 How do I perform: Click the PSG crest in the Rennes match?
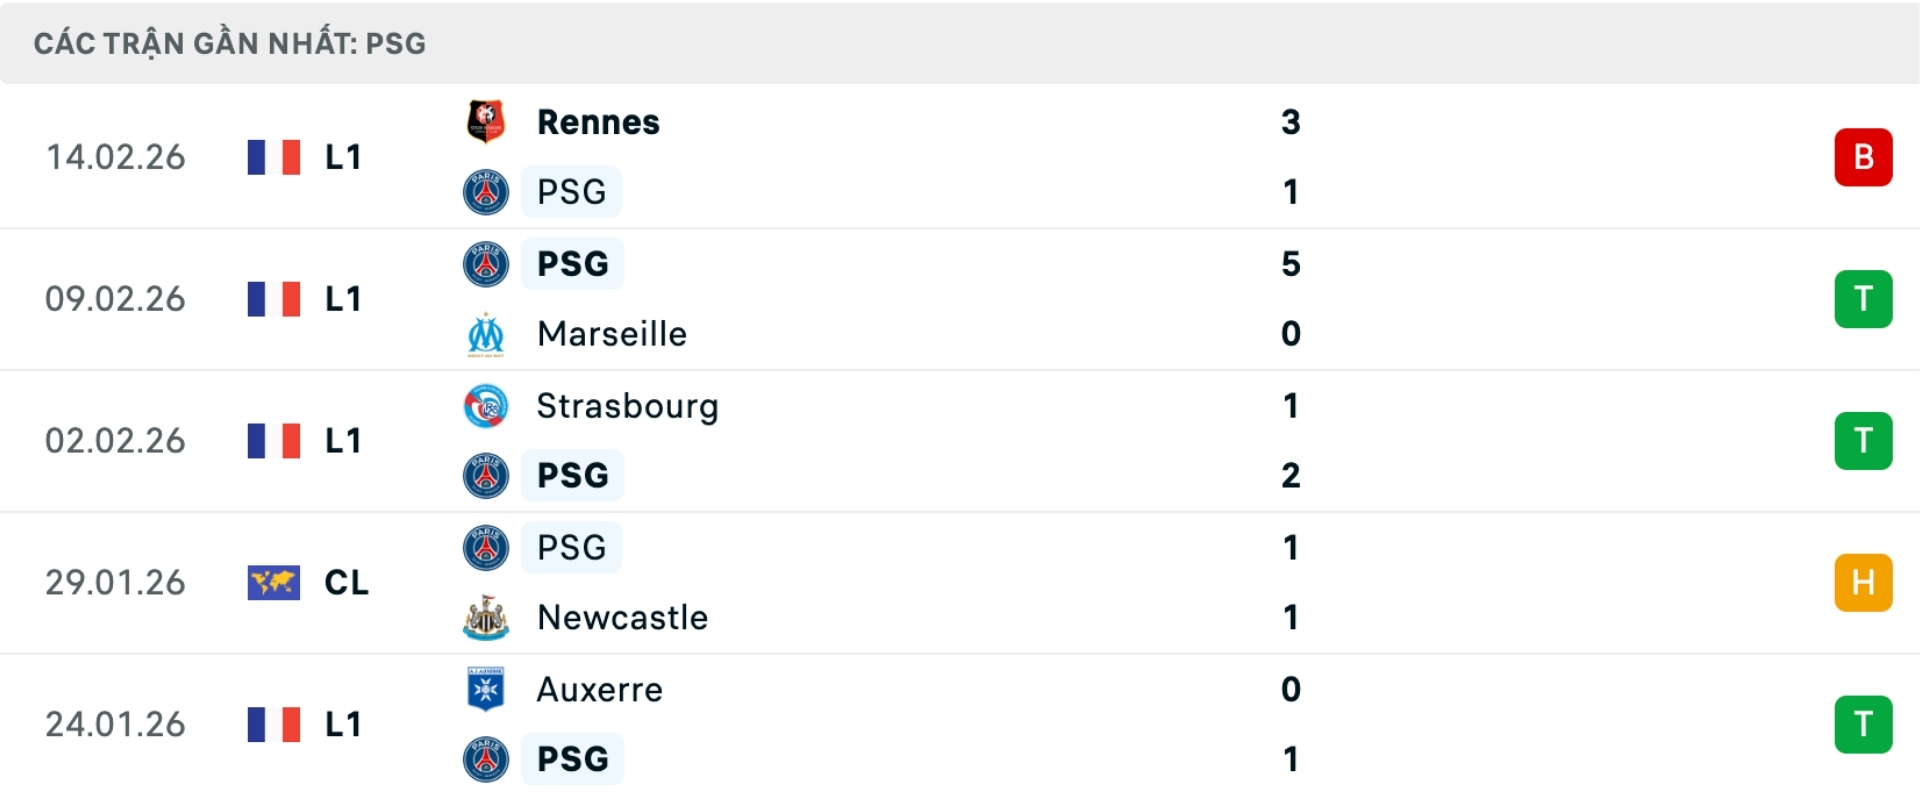tap(486, 192)
